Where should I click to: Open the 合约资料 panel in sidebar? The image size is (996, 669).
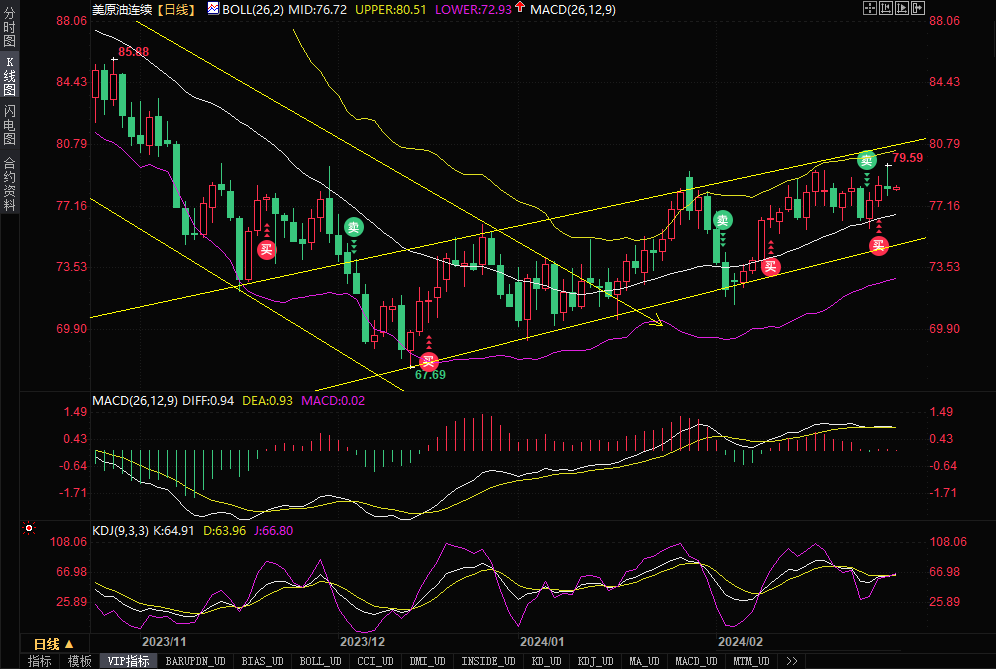(10, 184)
